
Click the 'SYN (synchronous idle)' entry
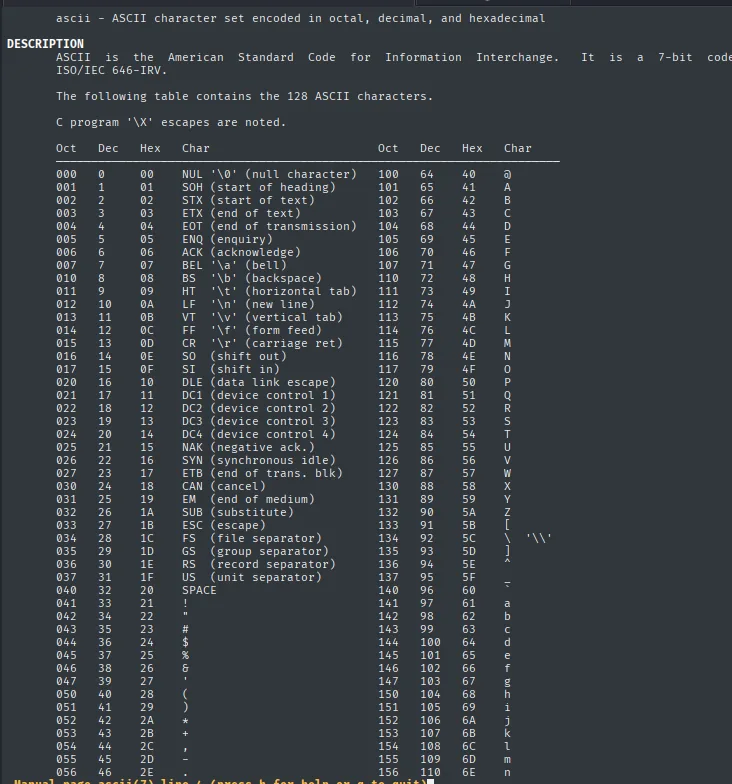point(259,460)
